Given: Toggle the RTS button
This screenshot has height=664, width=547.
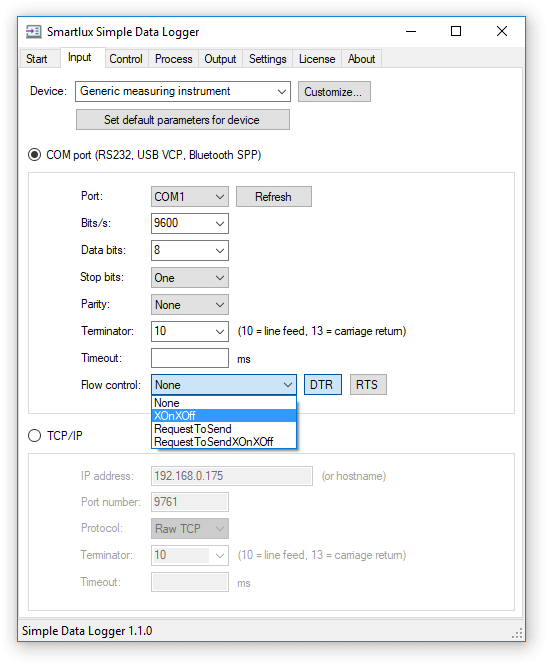Looking at the screenshot, I should [368, 385].
